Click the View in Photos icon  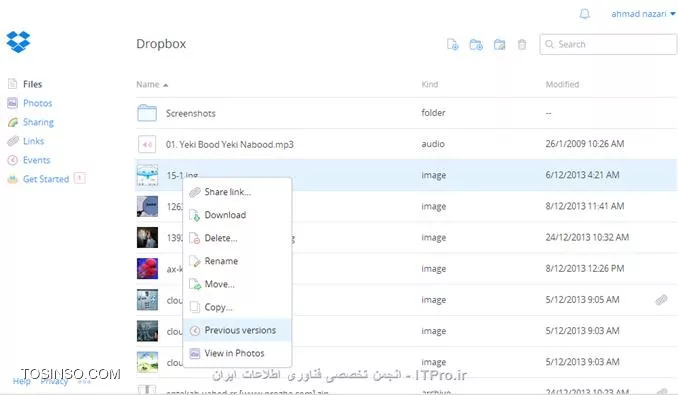click(195, 353)
